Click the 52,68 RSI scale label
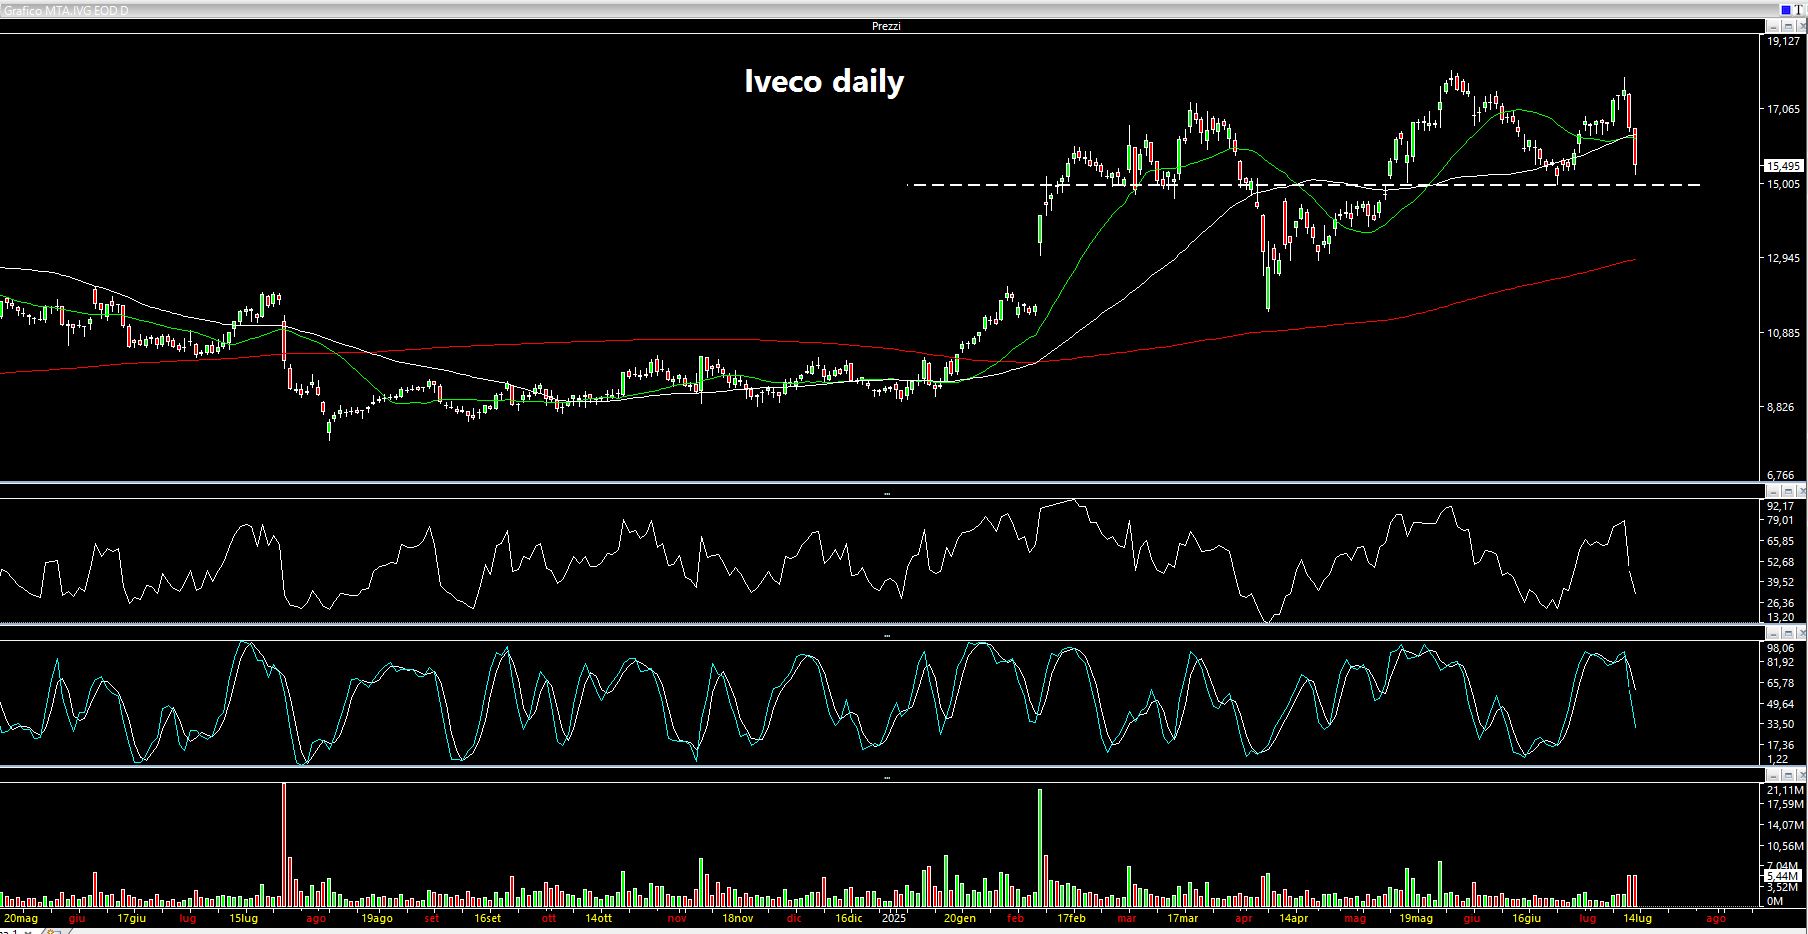This screenshot has height=934, width=1808. 1782,562
